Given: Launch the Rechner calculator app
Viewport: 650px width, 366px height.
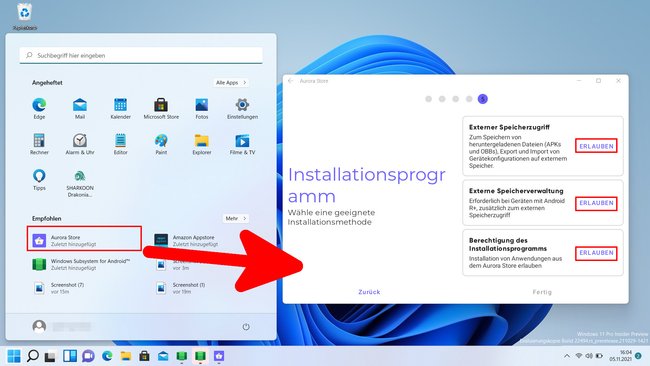Looking at the screenshot, I should coord(39,144).
